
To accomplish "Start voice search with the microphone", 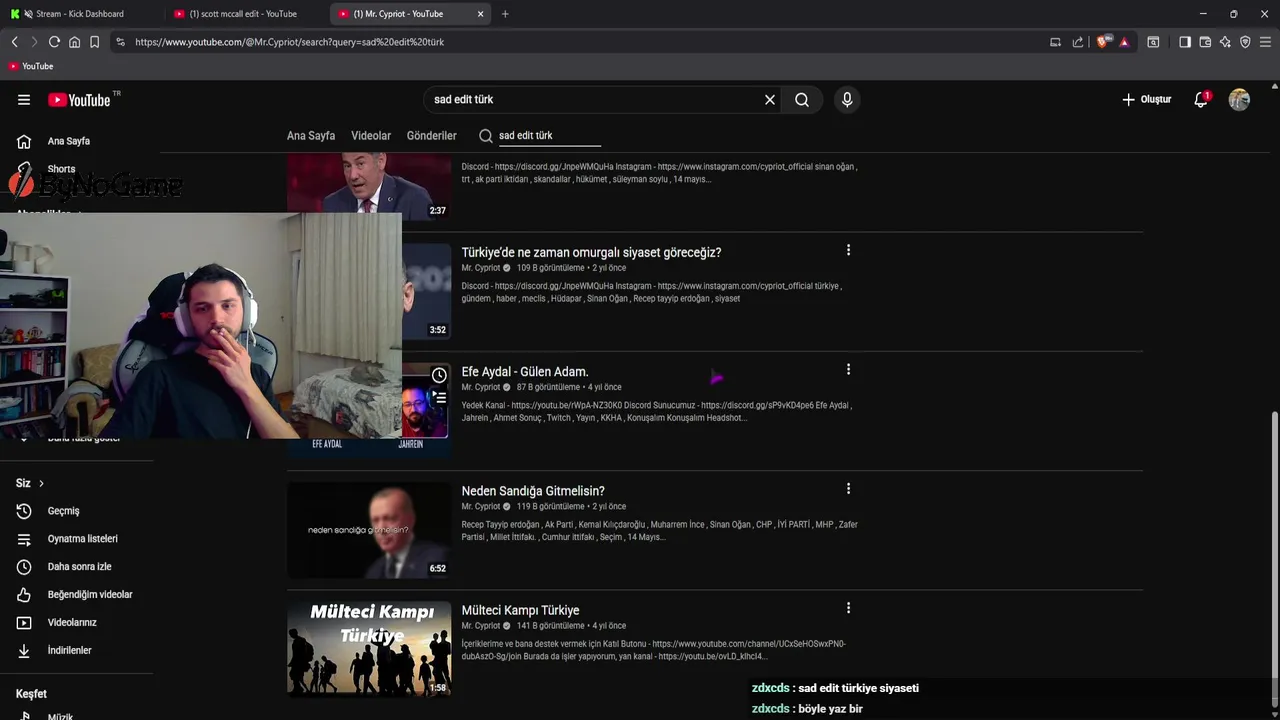I will coord(847,100).
